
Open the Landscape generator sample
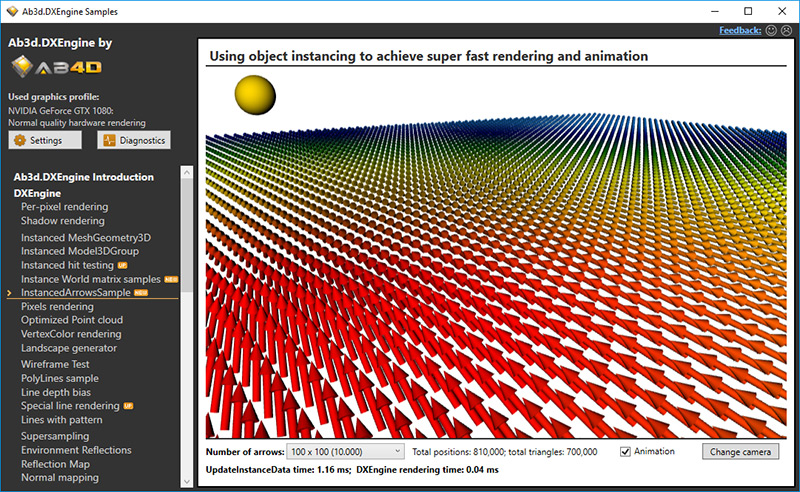[x=68, y=348]
